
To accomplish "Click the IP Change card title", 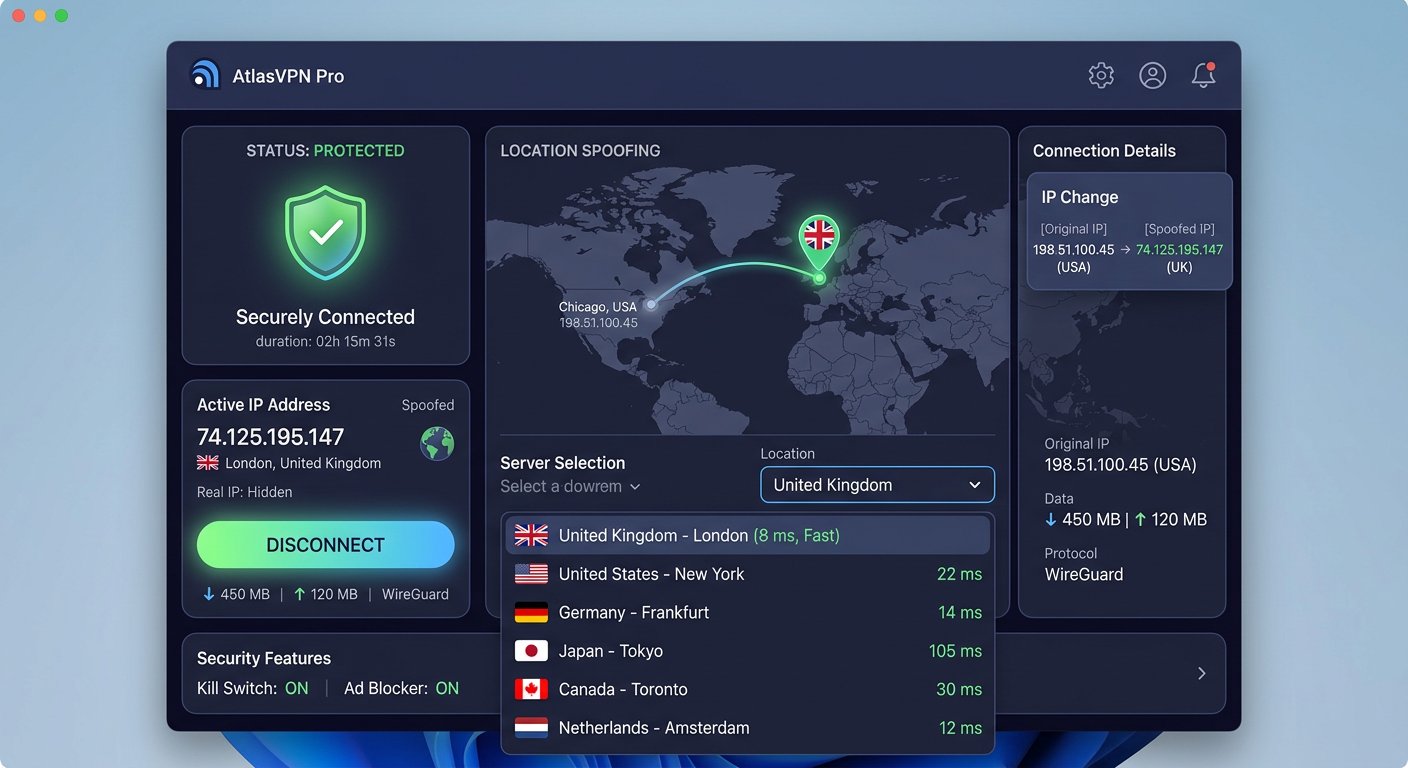I will click(x=1080, y=197).
